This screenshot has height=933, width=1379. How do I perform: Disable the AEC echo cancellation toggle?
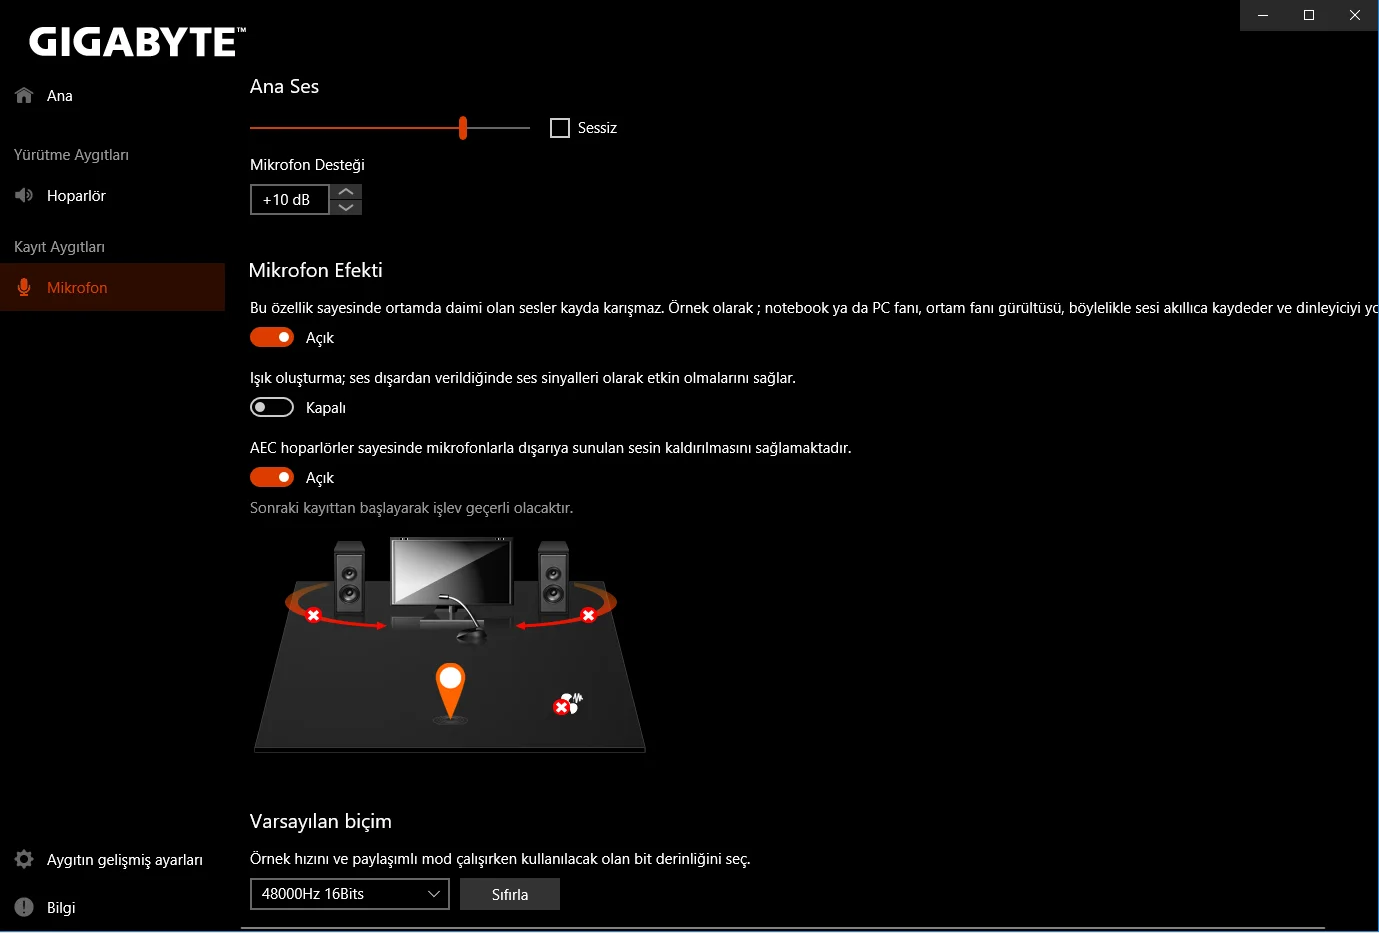272,477
